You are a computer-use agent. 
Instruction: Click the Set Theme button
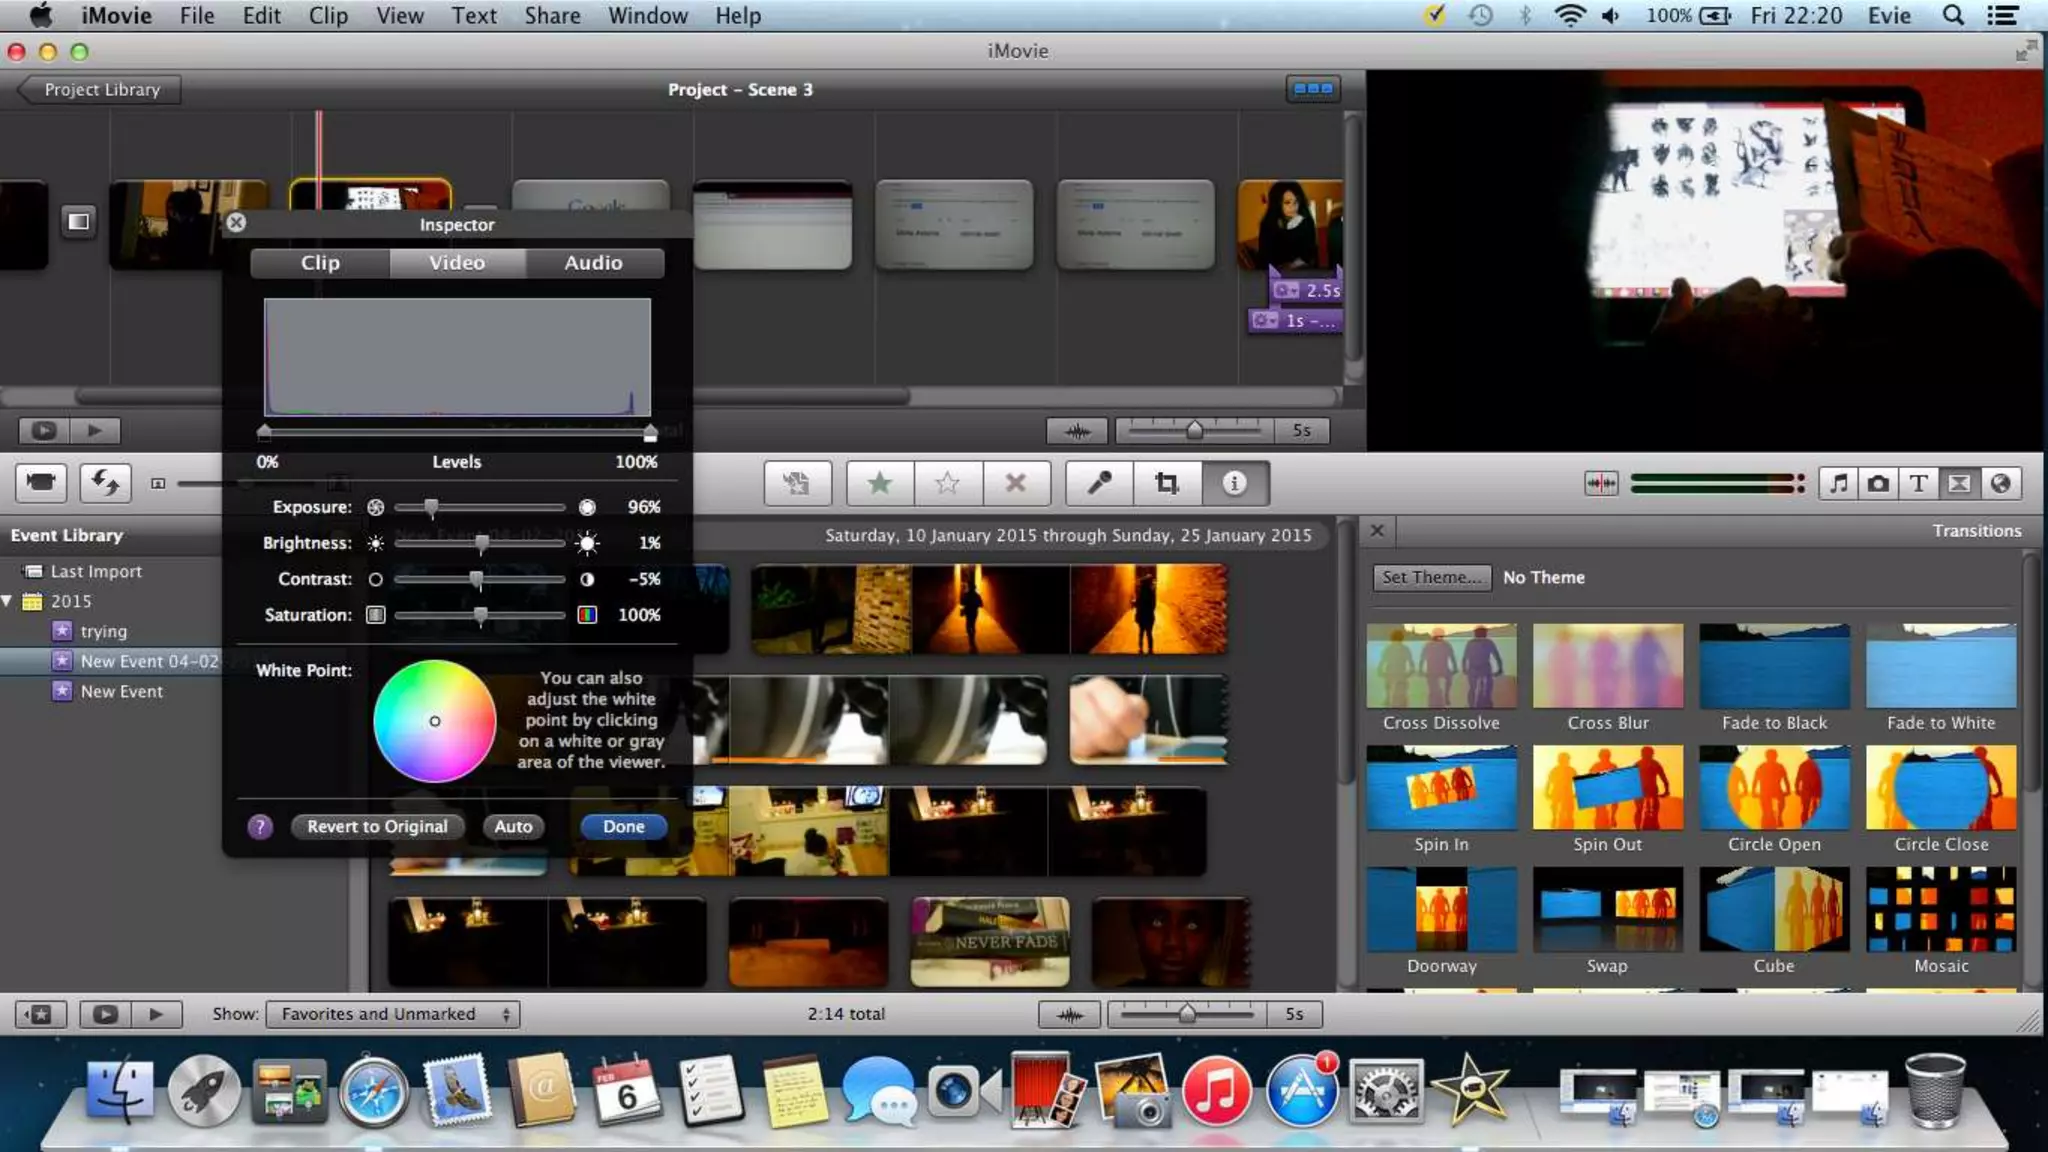click(x=1432, y=578)
